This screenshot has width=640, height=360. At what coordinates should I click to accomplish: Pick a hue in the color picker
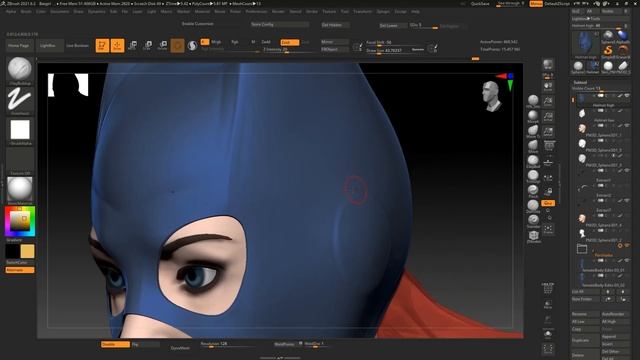(20, 221)
